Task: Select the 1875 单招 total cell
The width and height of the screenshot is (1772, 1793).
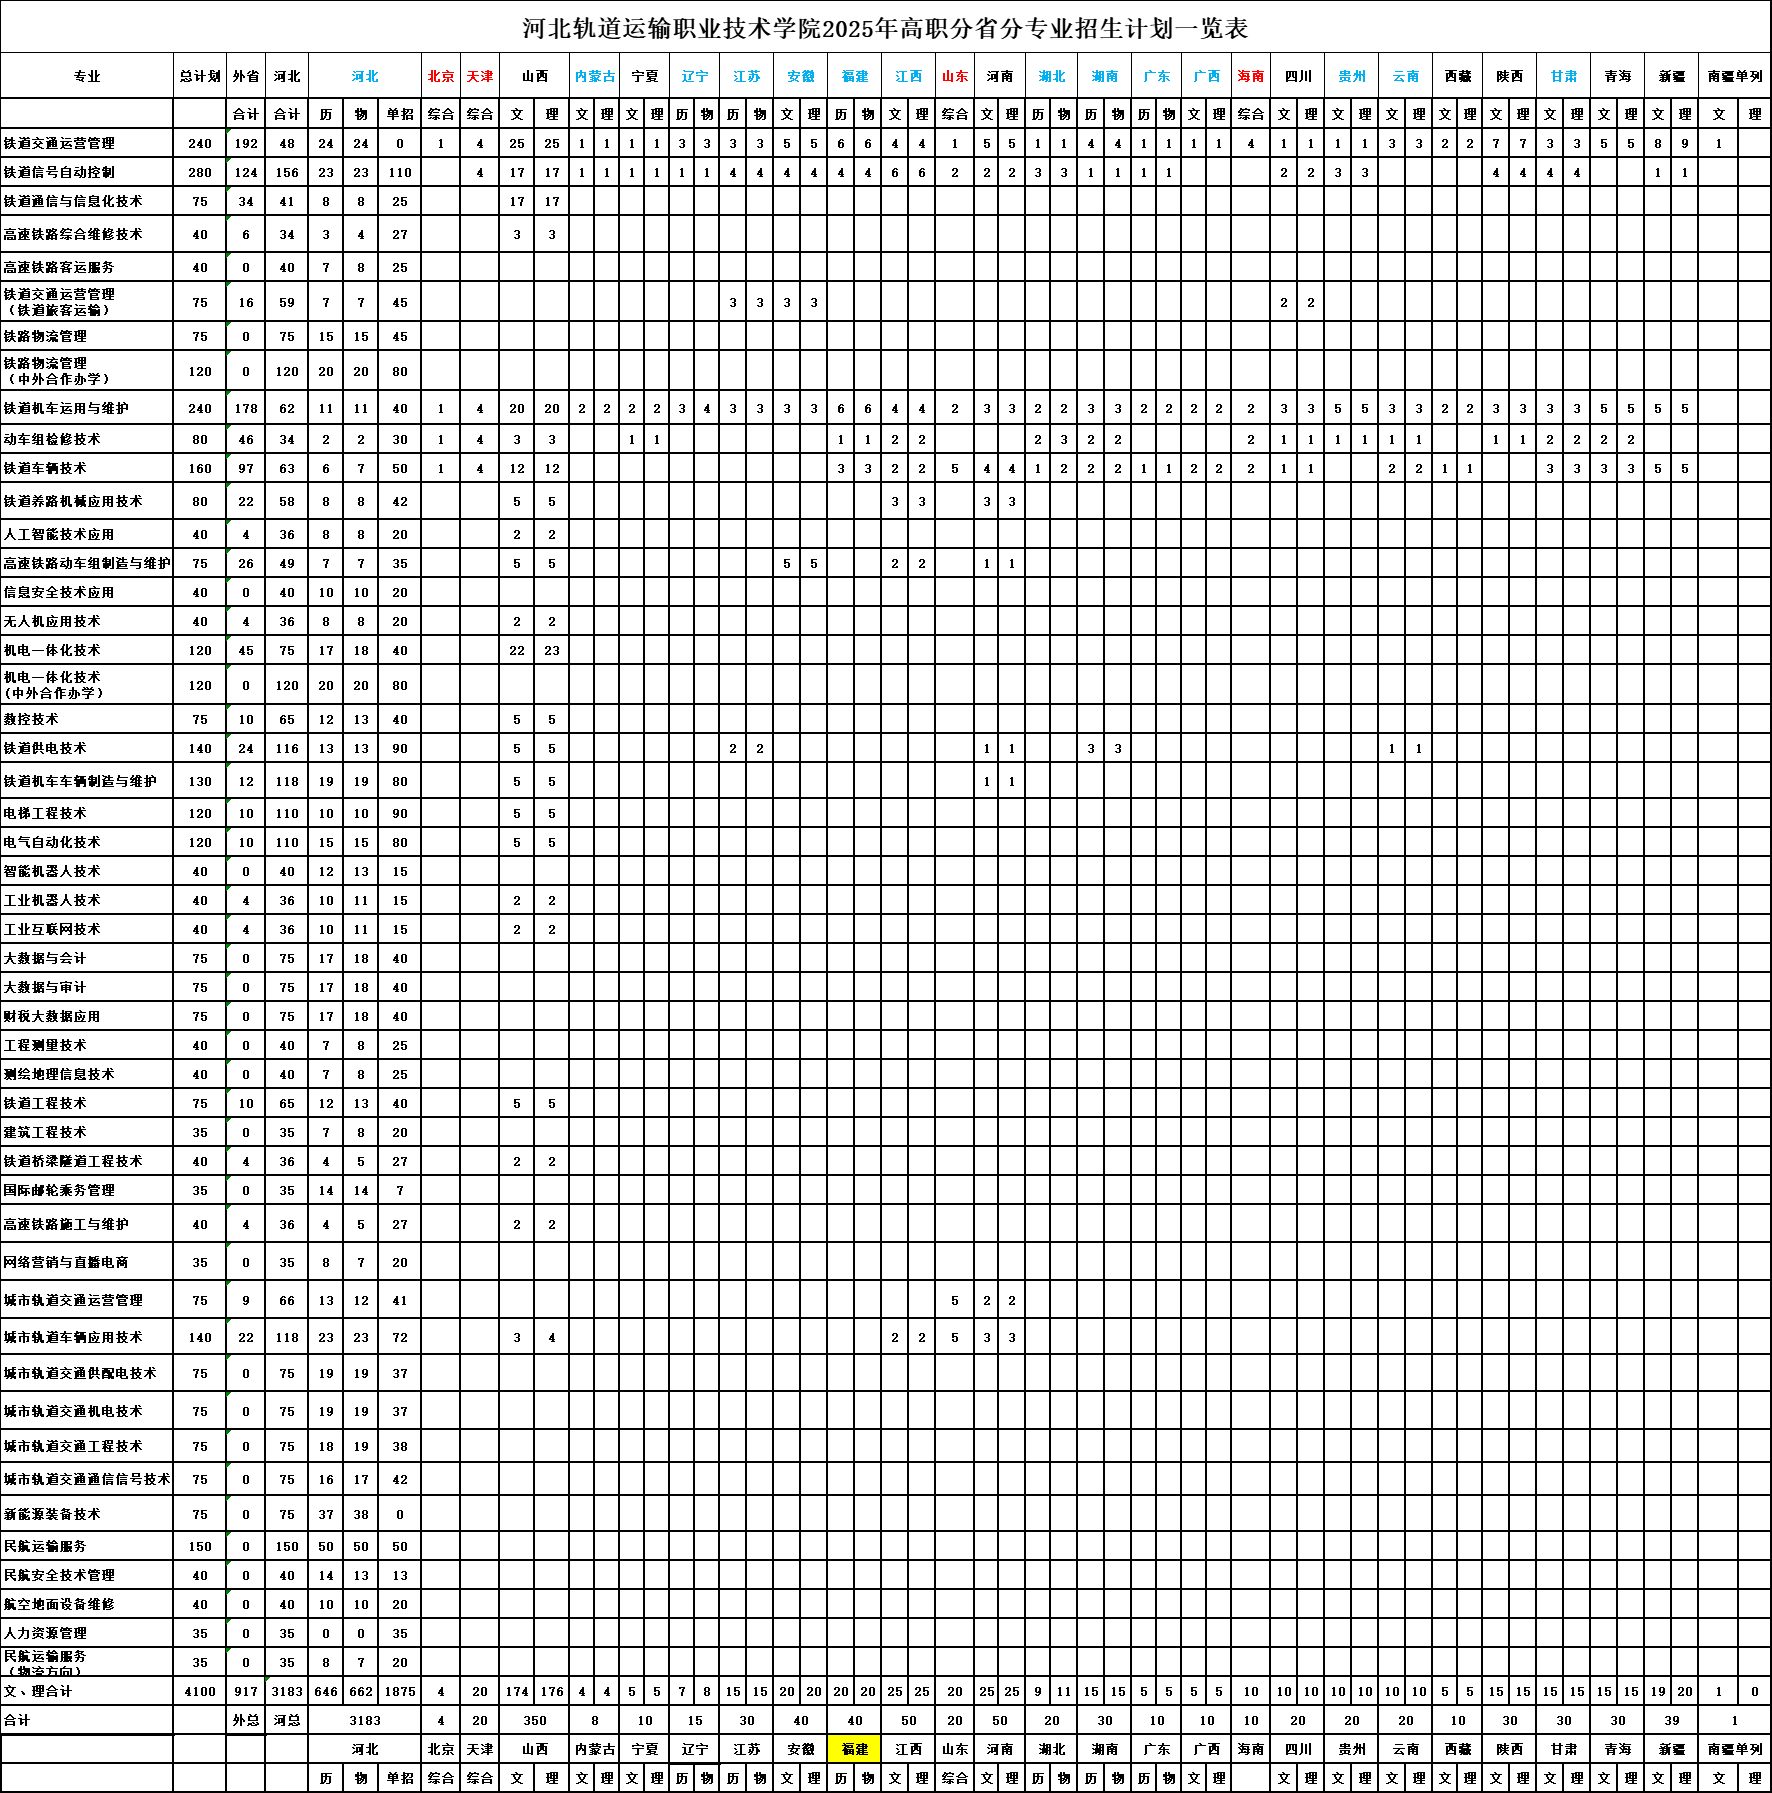Action: click(x=400, y=1691)
